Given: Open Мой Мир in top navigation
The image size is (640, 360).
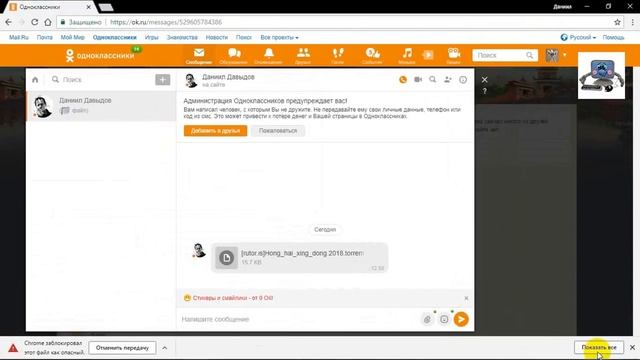Looking at the screenshot, I should point(73,38).
